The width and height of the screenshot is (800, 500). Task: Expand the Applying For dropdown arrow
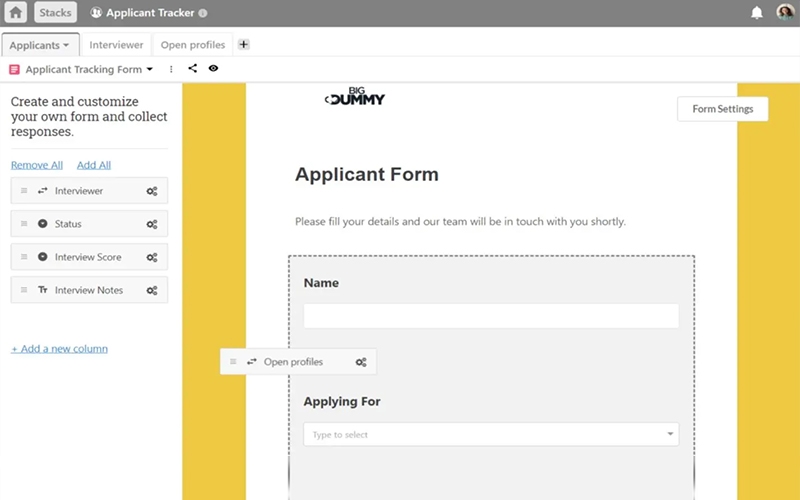(x=670, y=434)
